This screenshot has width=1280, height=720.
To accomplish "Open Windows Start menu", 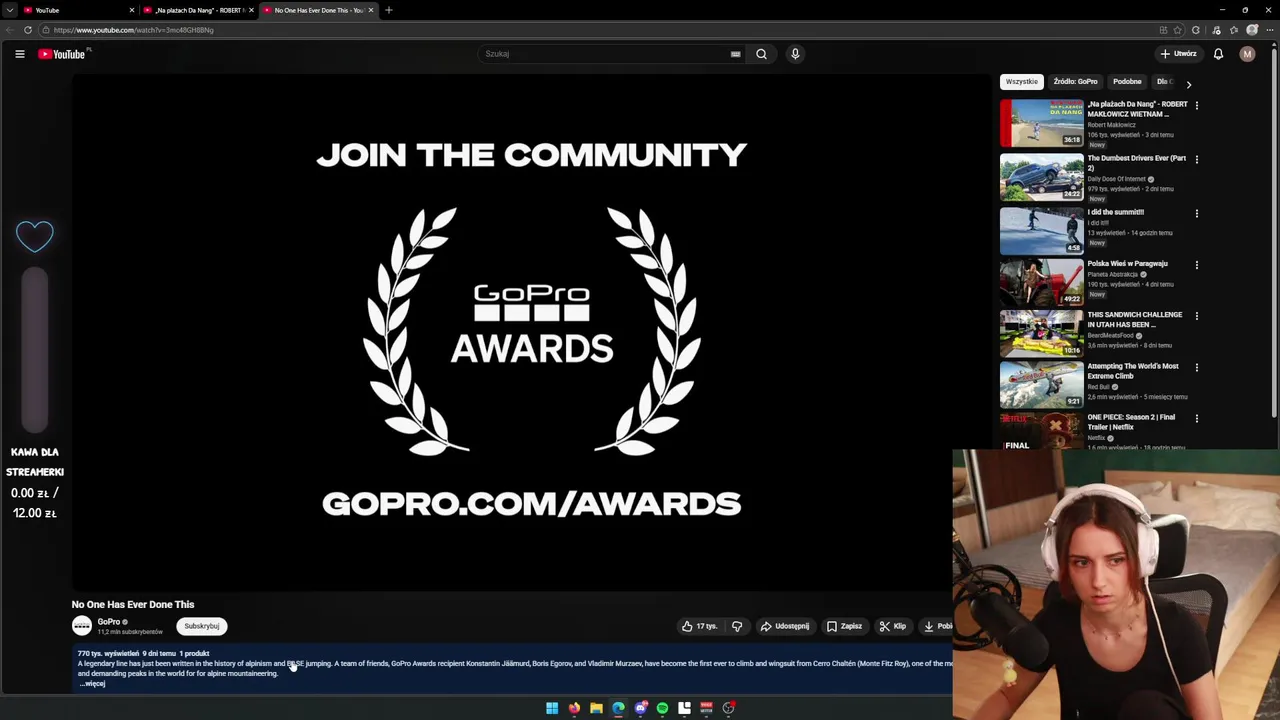I will (552, 708).
